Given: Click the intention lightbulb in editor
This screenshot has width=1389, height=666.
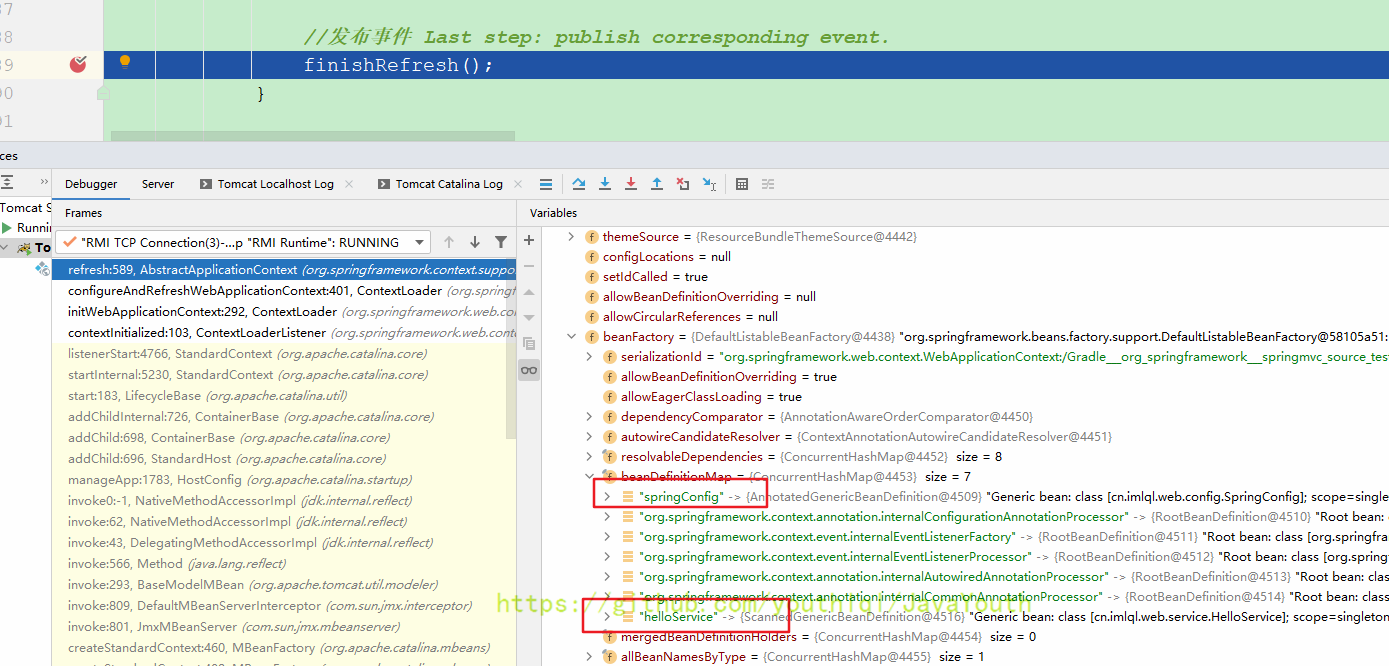Looking at the screenshot, I should click(125, 62).
